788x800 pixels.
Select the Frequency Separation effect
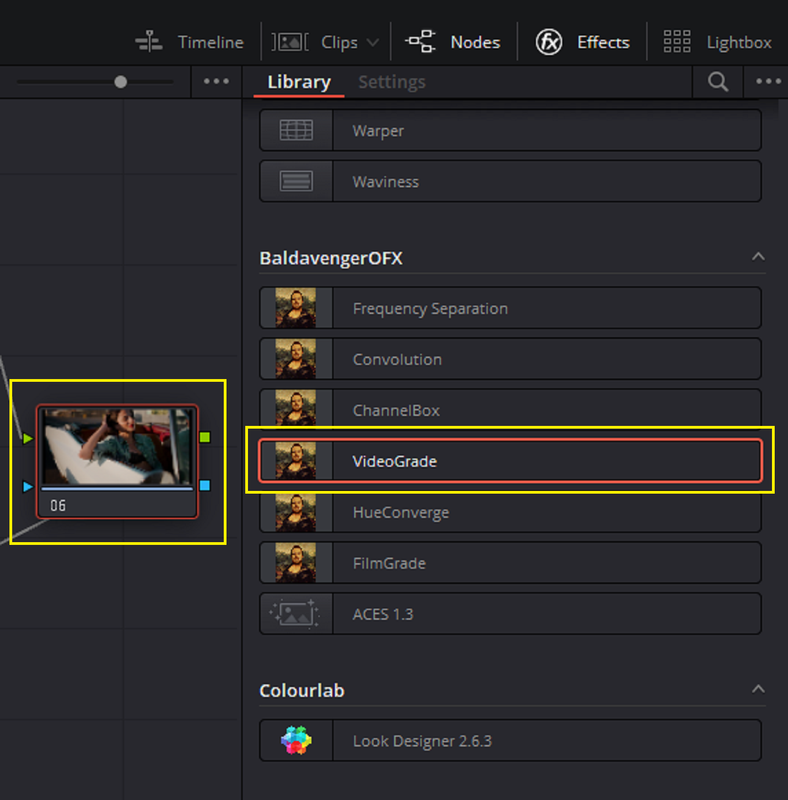(510, 308)
